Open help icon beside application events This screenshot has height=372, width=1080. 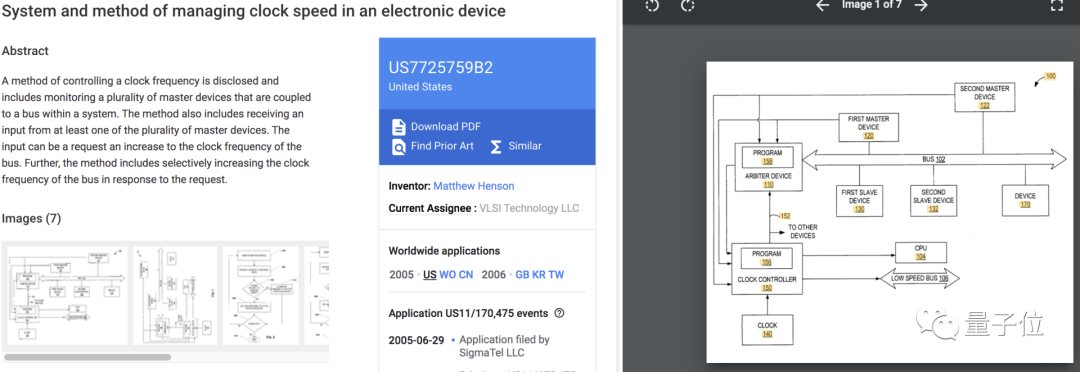point(559,313)
